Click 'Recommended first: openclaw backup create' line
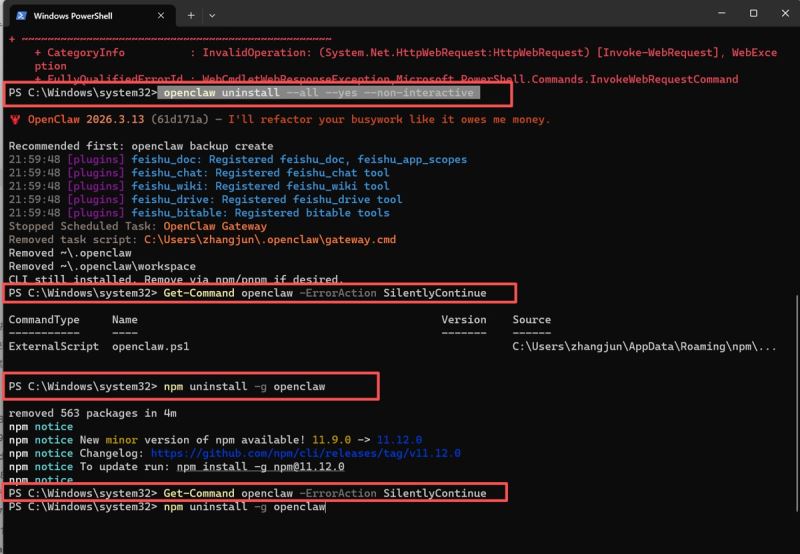 [x=141, y=146]
